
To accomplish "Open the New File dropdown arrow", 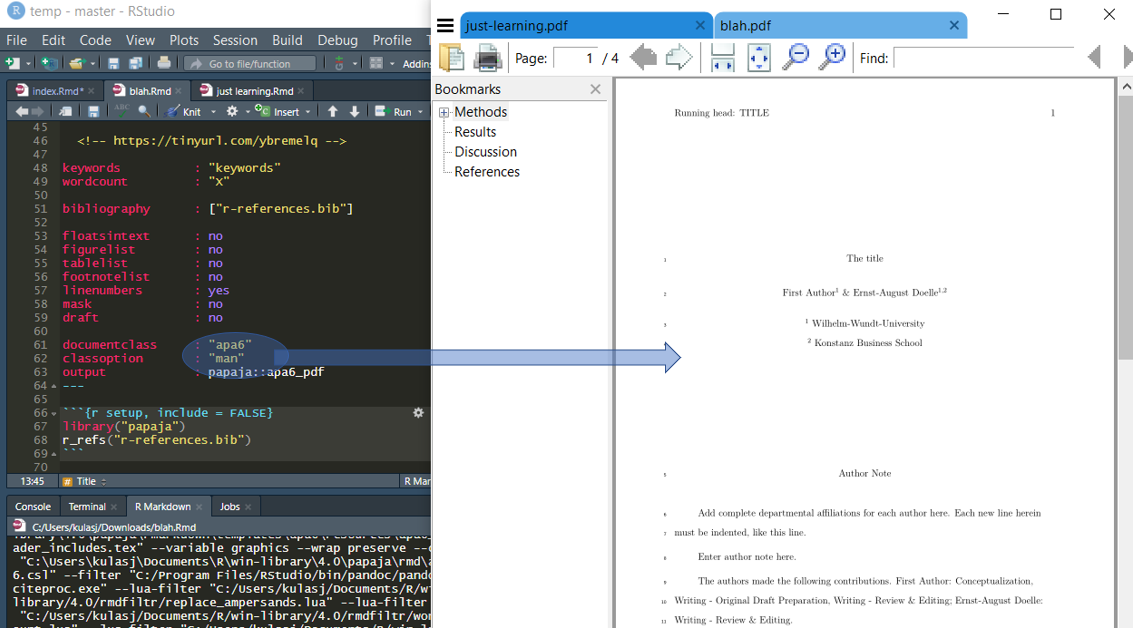I will [x=28, y=64].
